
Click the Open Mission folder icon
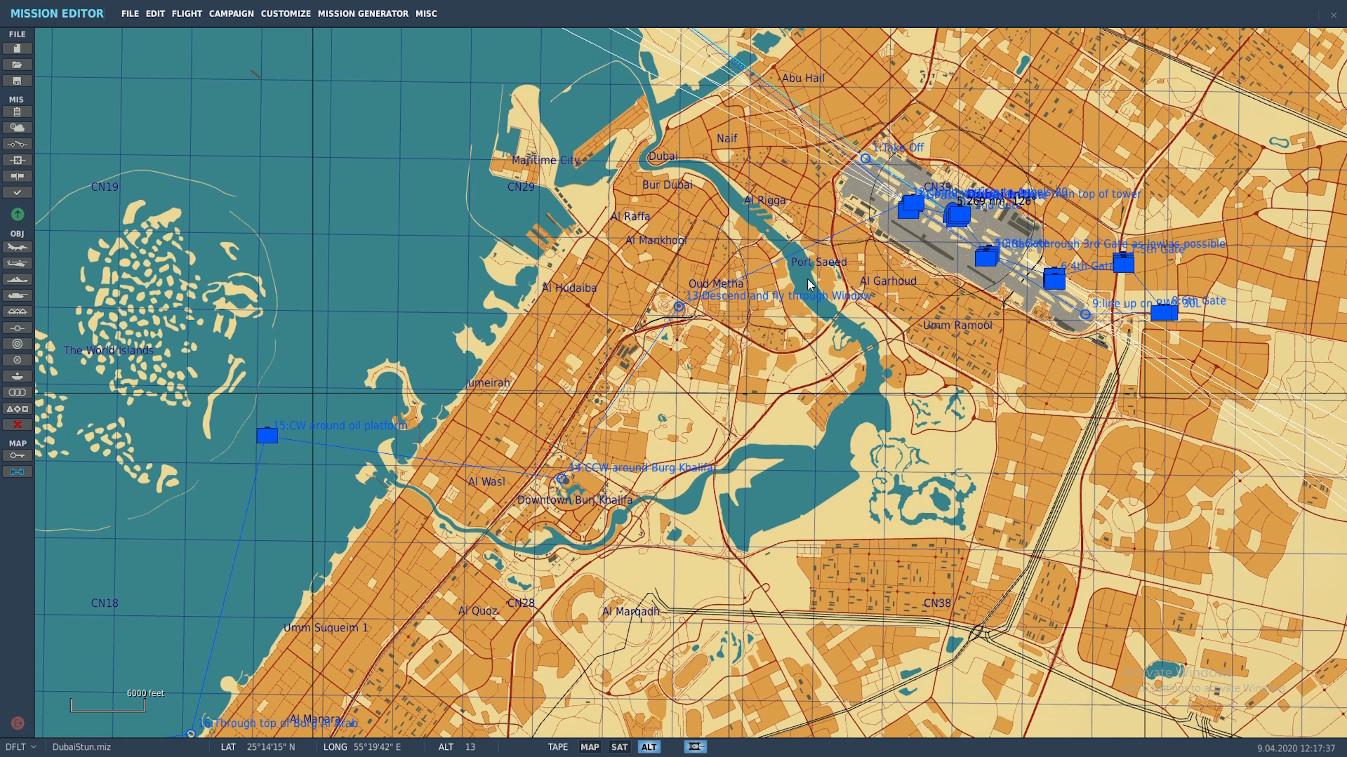coord(17,65)
